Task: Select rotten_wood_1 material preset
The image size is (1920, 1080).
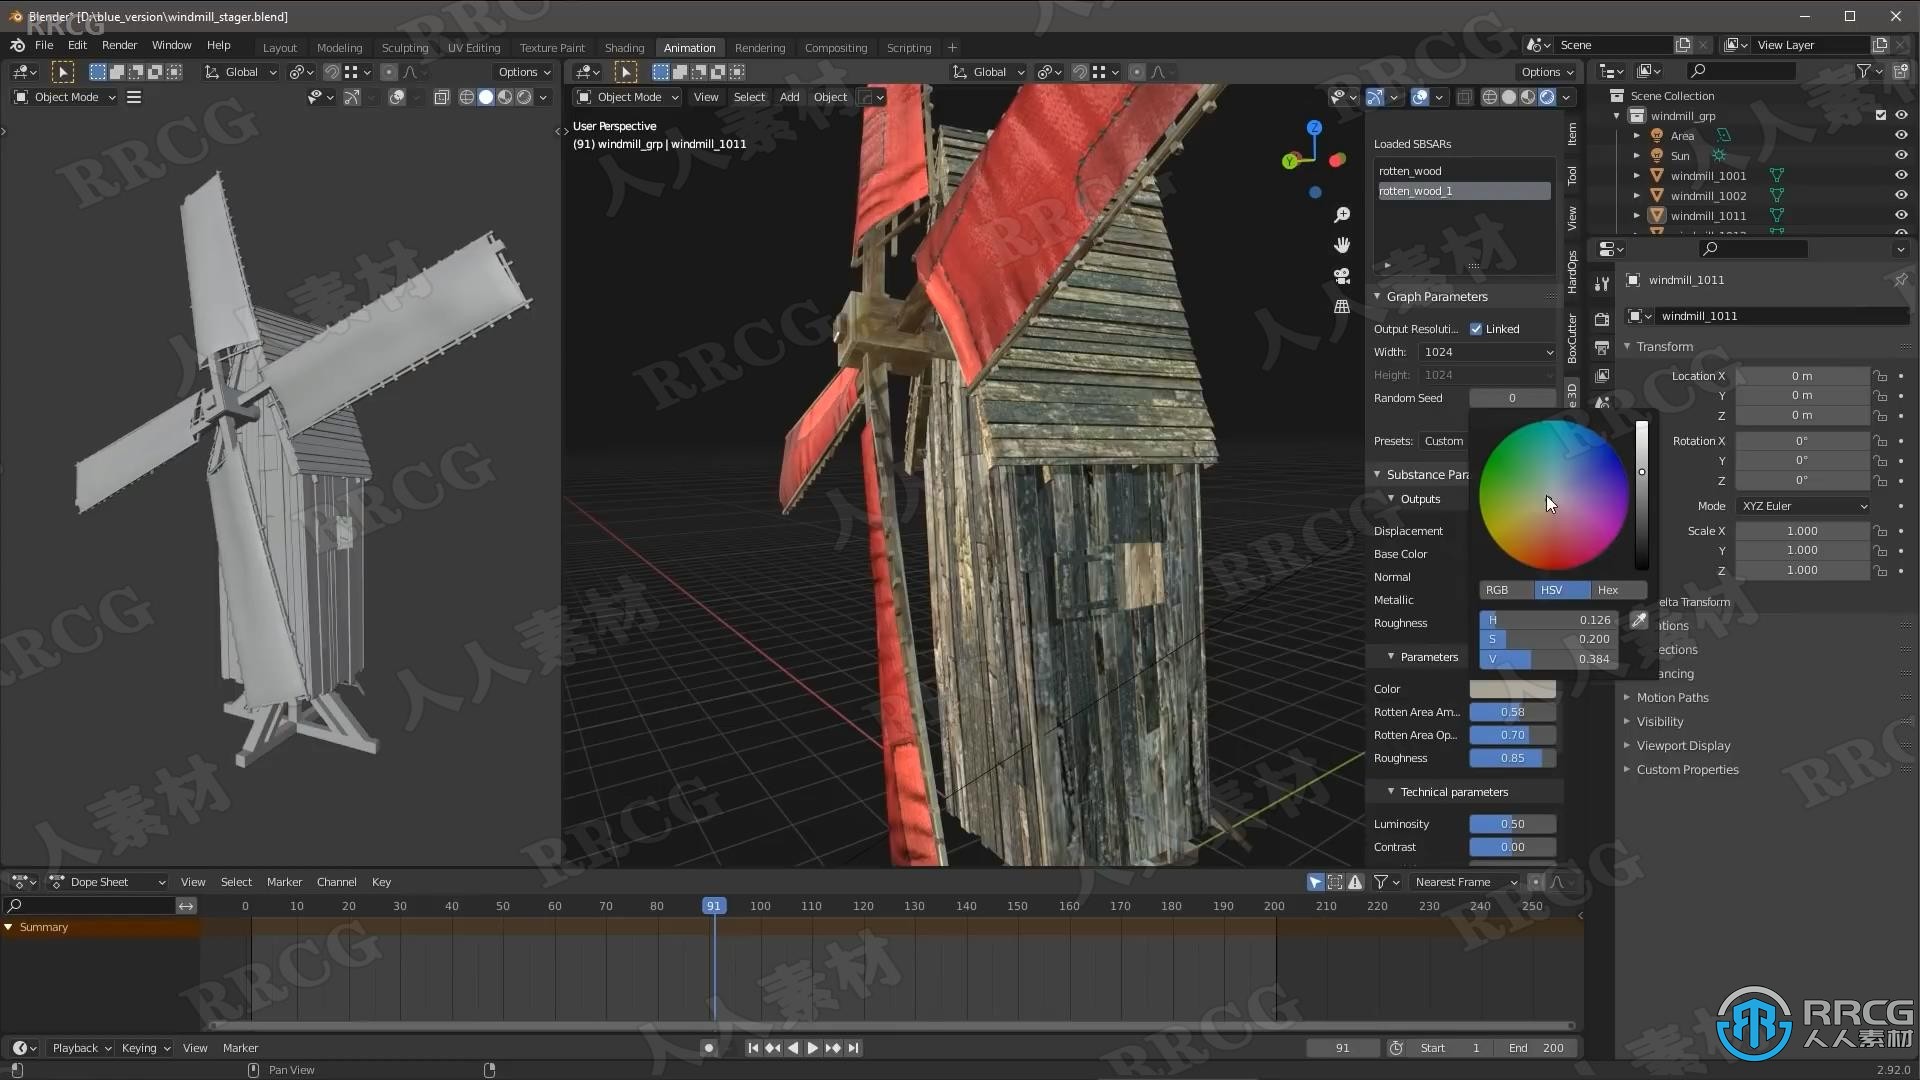Action: tap(1460, 190)
